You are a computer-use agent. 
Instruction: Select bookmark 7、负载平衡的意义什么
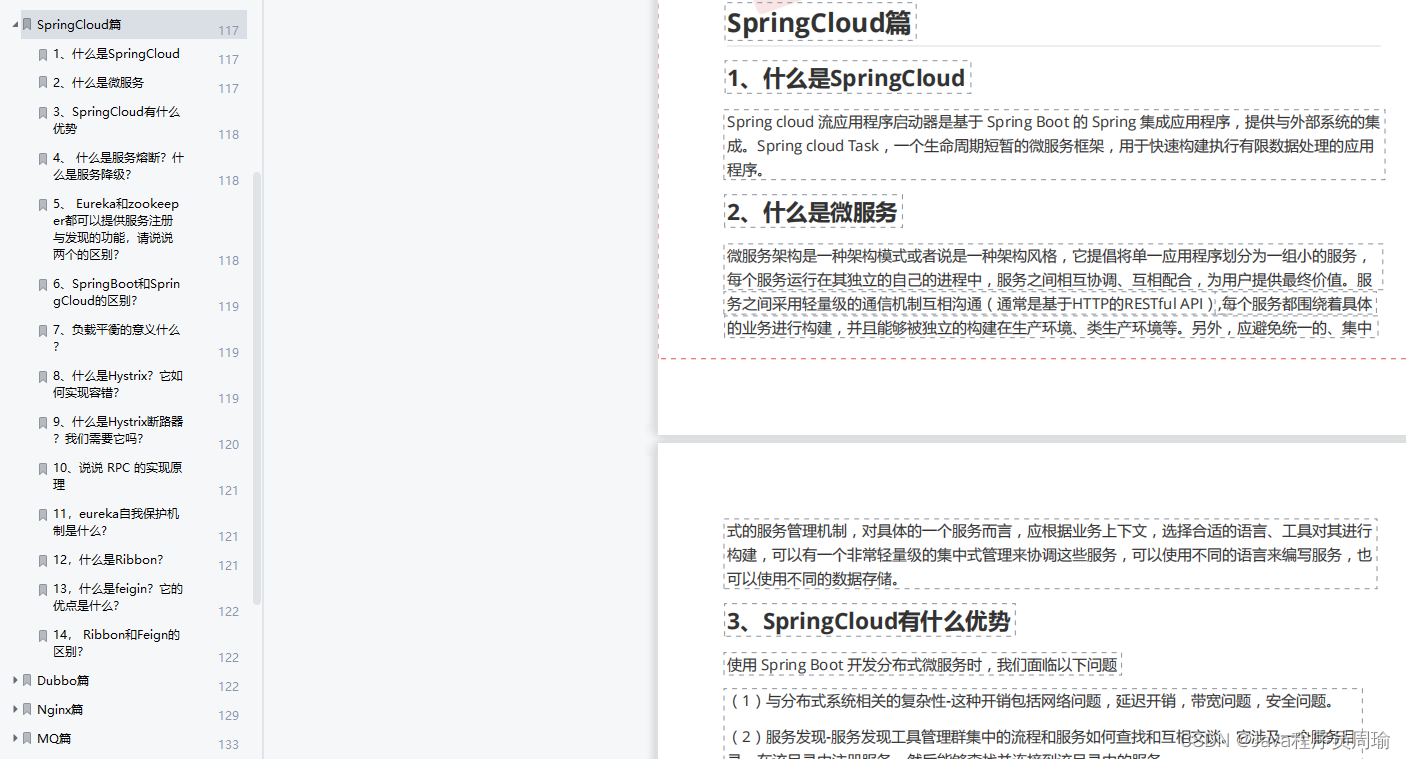pyautogui.click(x=116, y=338)
